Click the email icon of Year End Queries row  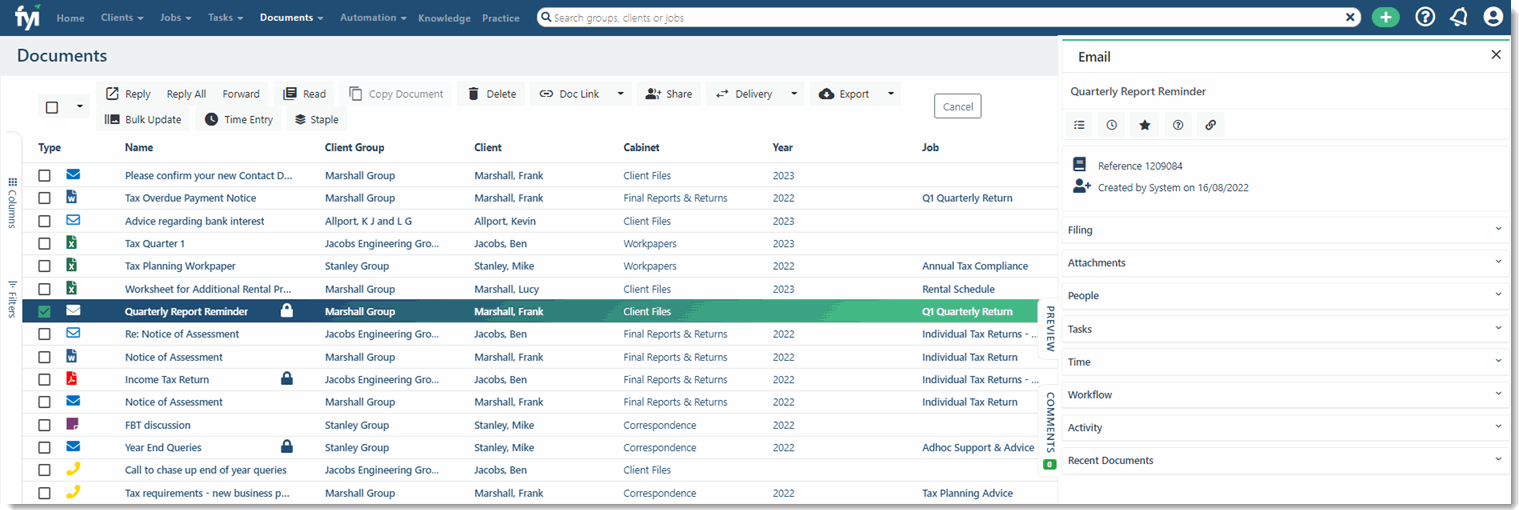click(73, 447)
